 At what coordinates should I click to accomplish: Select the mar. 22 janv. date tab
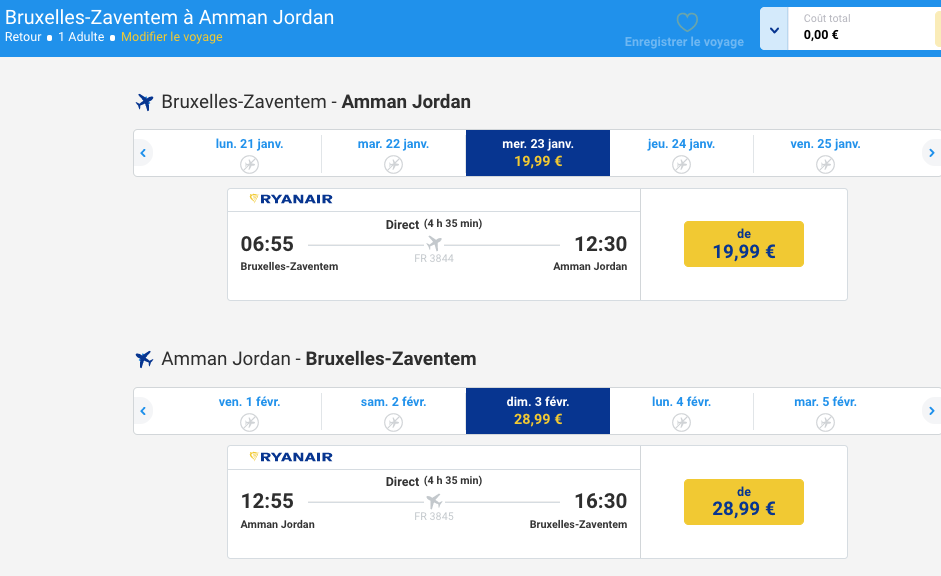[x=394, y=153]
